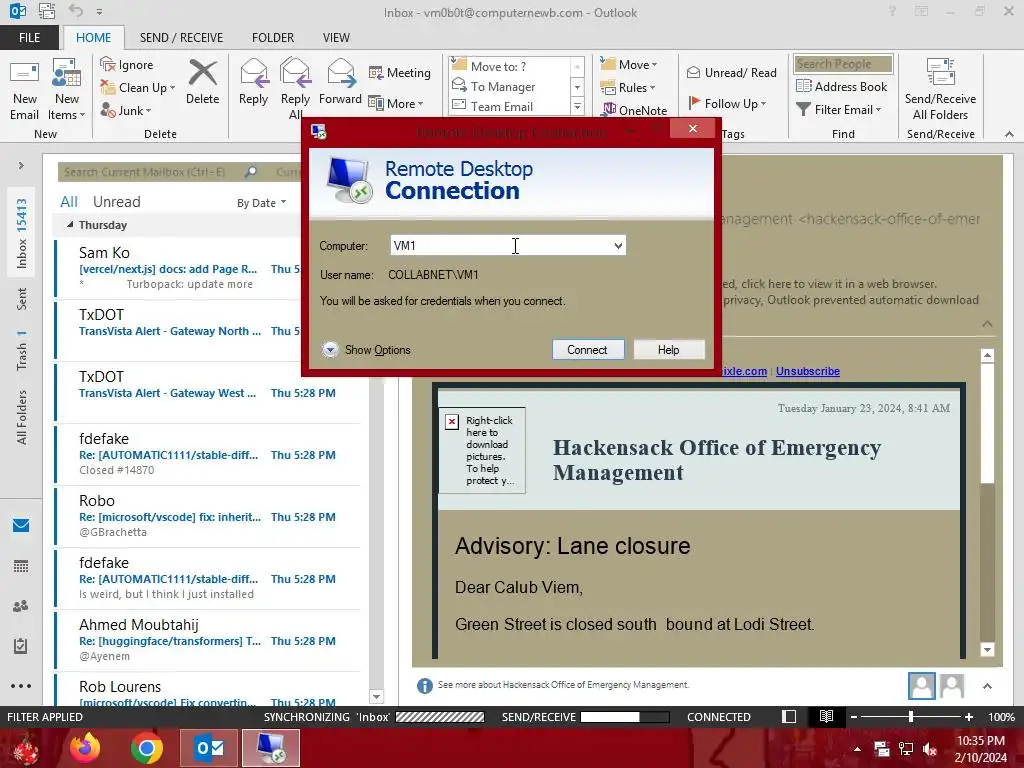Image resolution: width=1024 pixels, height=768 pixels.
Task: Open the Address Book
Action: 842,86
